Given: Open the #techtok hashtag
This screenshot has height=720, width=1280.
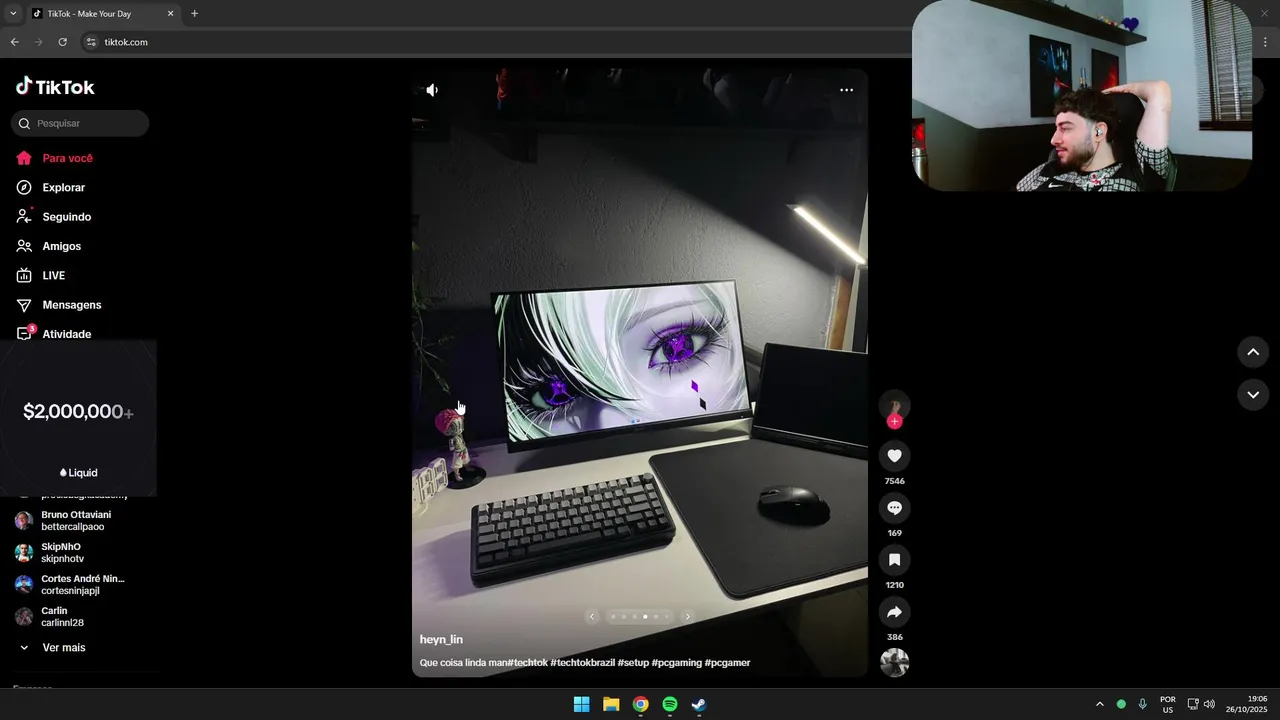Looking at the screenshot, I should (527, 663).
